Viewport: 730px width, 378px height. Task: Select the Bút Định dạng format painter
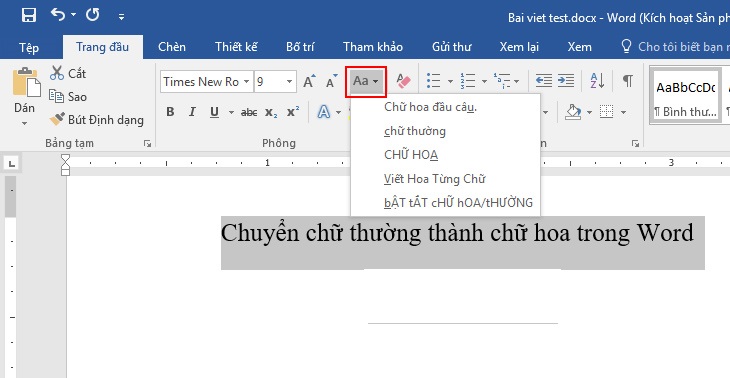point(97,120)
